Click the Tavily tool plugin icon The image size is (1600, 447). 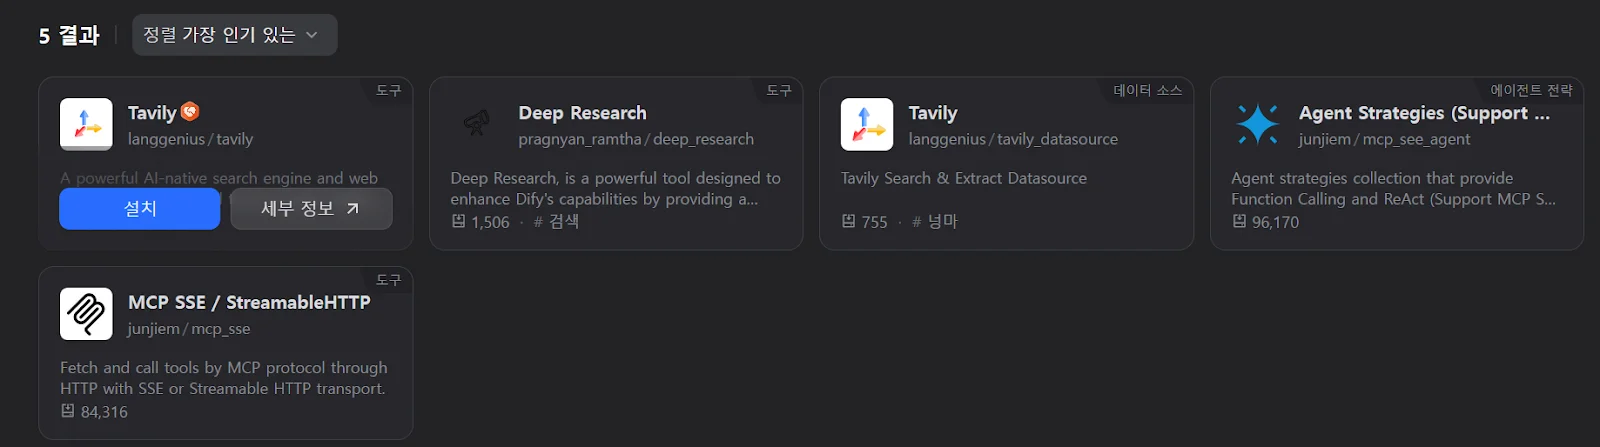click(86, 124)
